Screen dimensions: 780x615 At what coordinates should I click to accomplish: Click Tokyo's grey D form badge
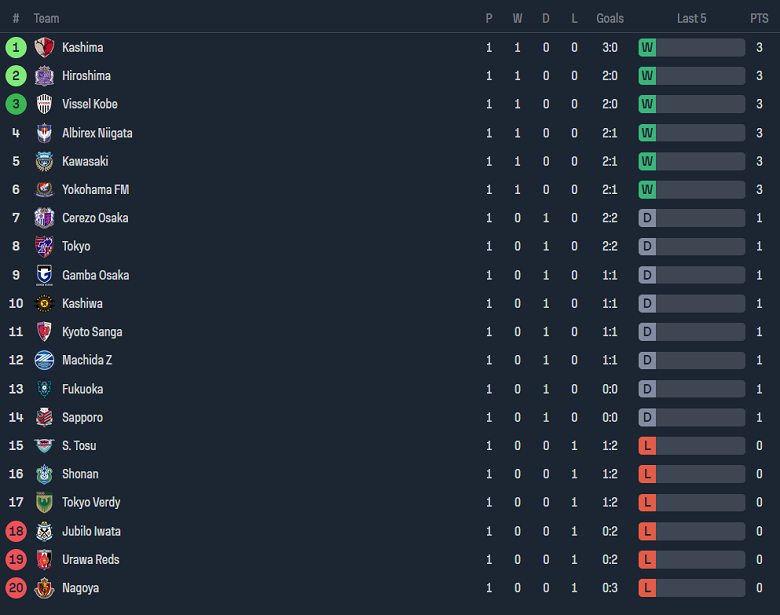click(x=647, y=246)
